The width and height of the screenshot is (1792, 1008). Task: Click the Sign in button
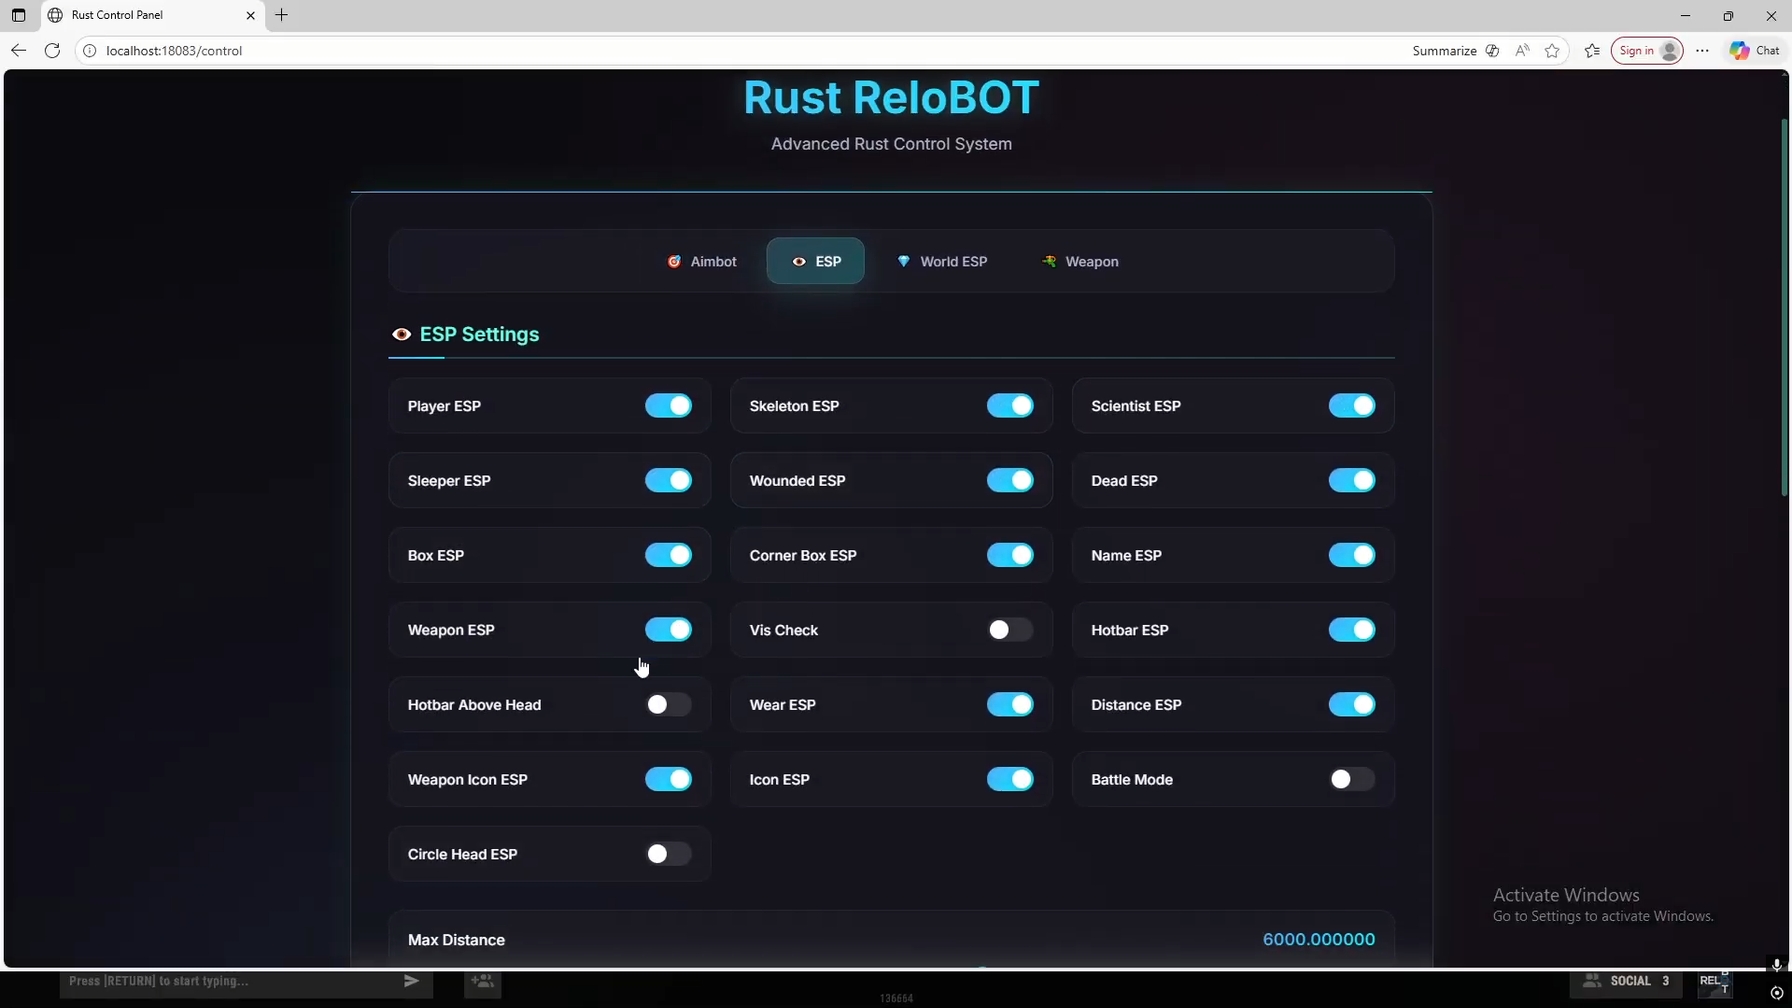coord(1646,50)
